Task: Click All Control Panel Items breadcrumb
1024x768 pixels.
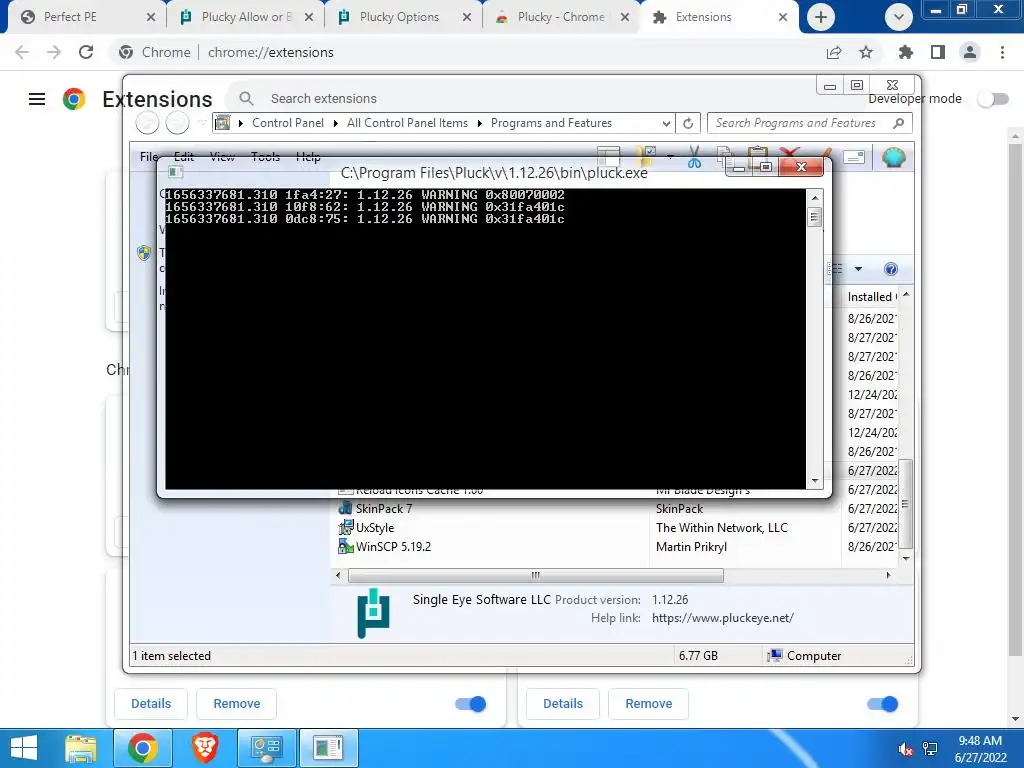Action: click(407, 123)
